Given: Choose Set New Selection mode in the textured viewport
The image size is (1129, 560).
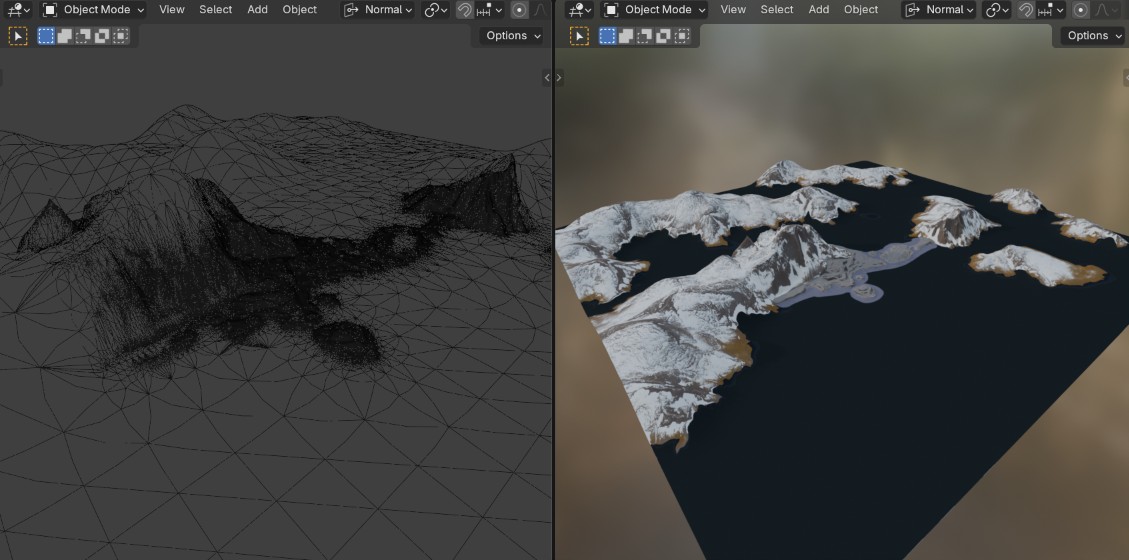Looking at the screenshot, I should (608, 36).
